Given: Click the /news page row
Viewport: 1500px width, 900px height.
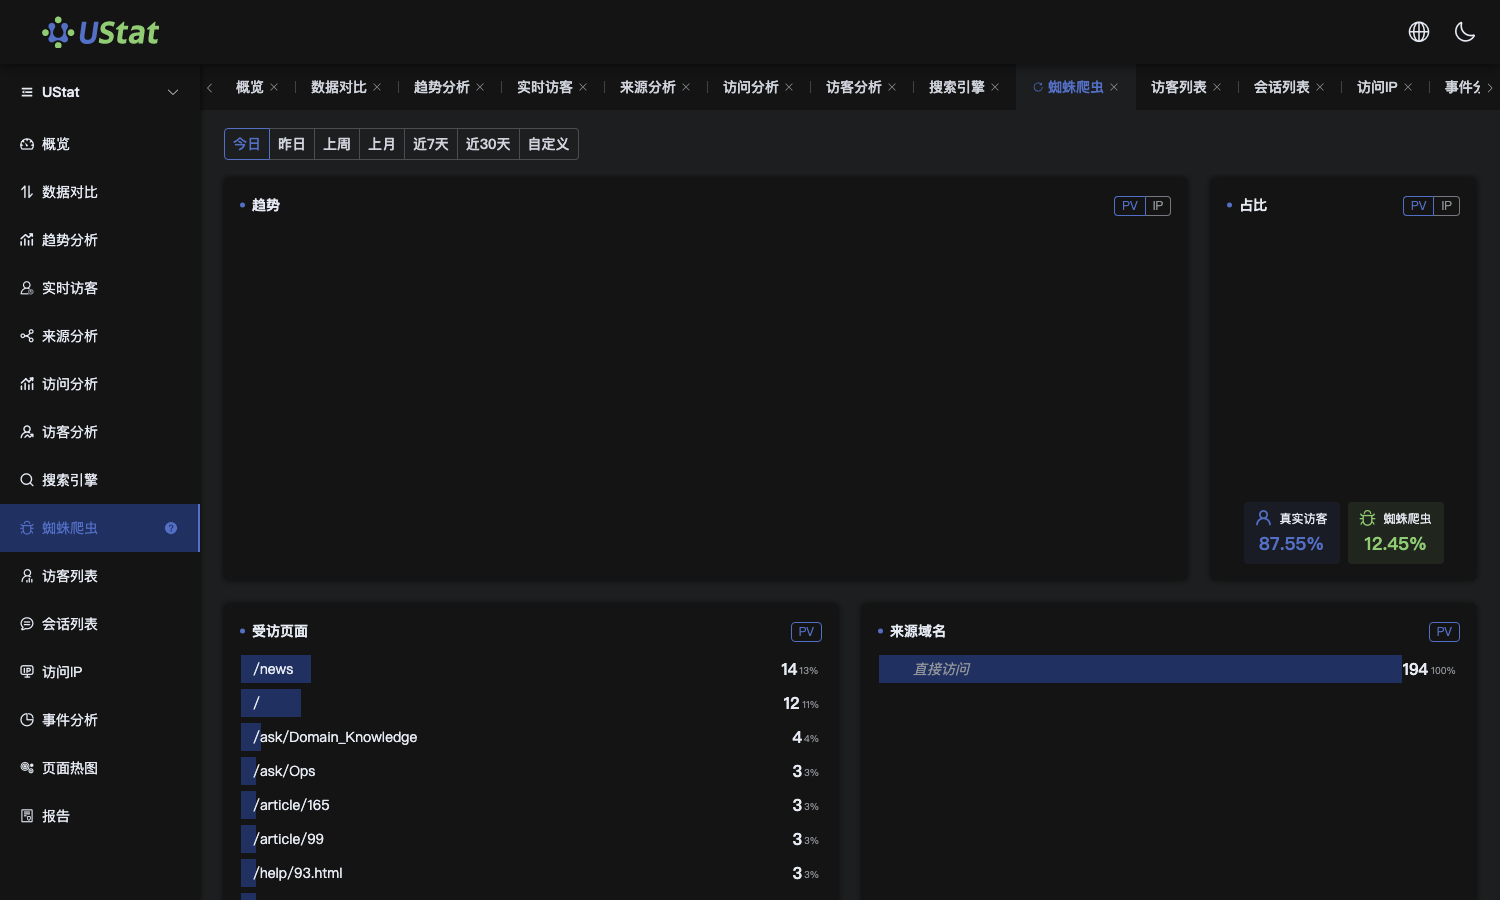Looking at the screenshot, I should (531, 669).
